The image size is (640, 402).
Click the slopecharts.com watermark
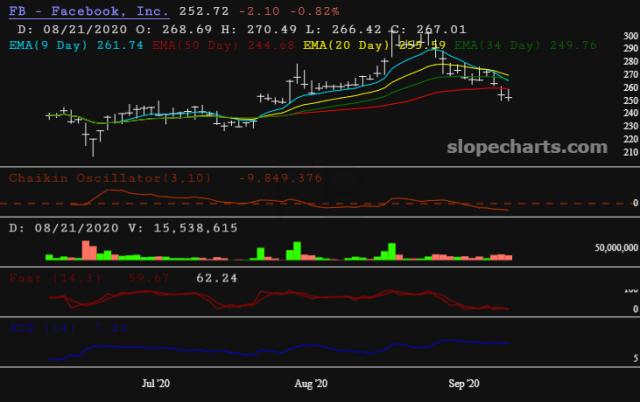pos(527,147)
